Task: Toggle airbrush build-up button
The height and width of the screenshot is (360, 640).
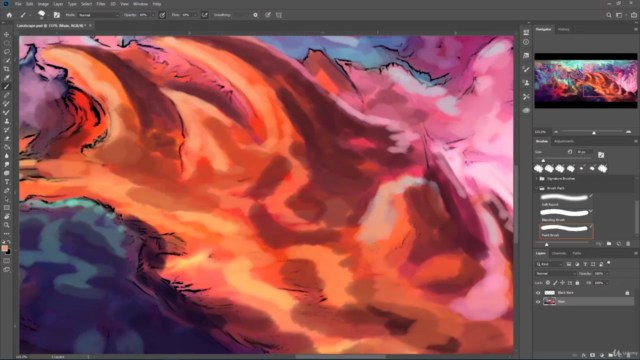Action: [204, 15]
